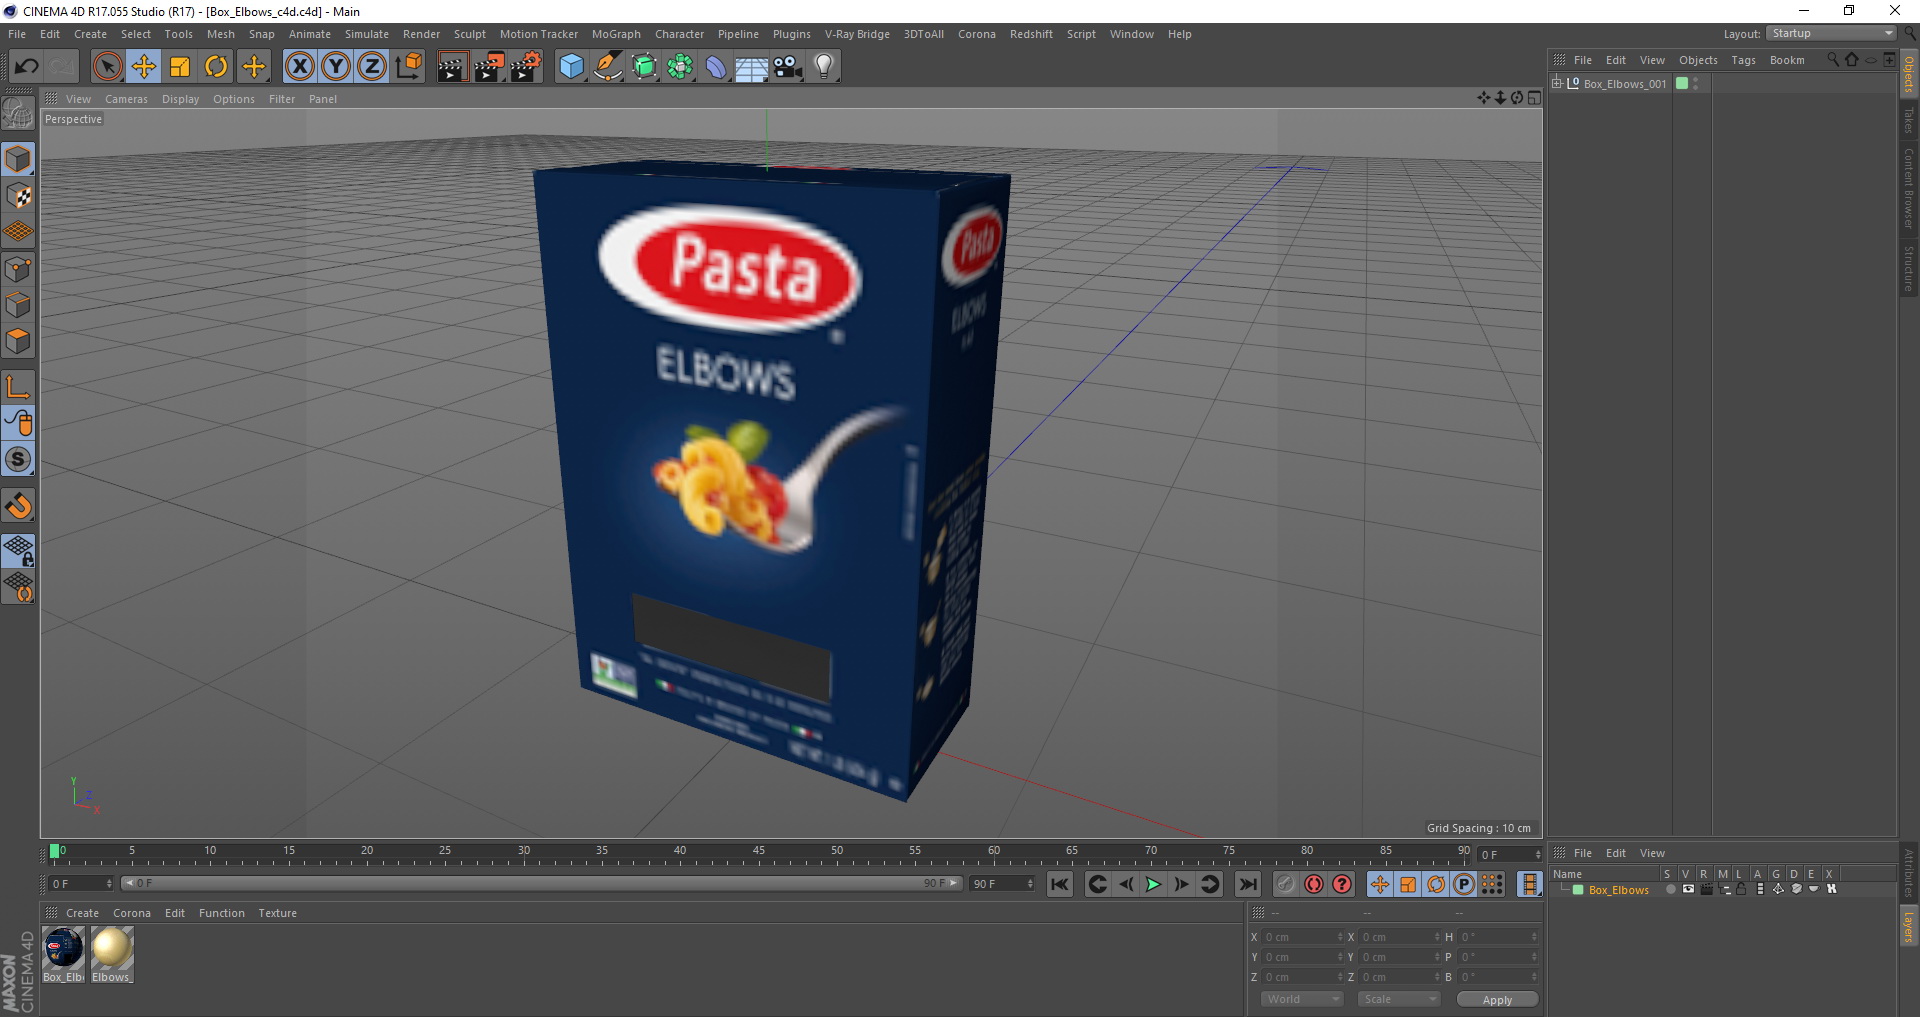Click the timeline range slider bar
This screenshot has height=1017, width=1920.
click(x=541, y=883)
